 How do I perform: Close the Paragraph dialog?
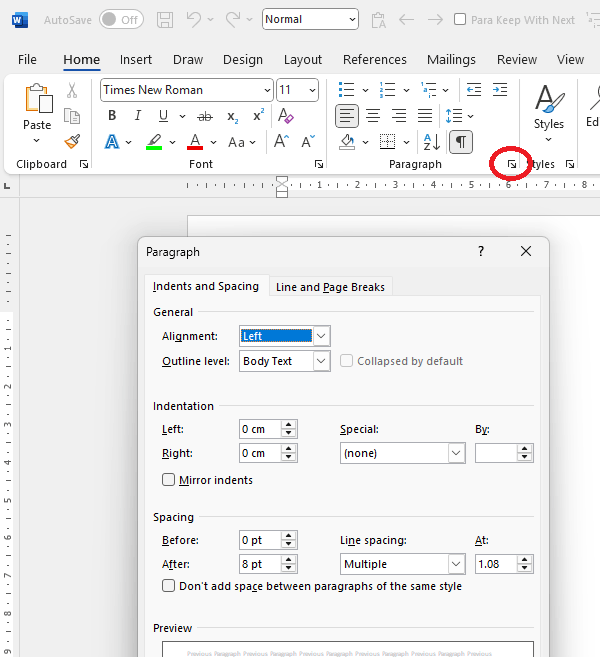(x=525, y=251)
